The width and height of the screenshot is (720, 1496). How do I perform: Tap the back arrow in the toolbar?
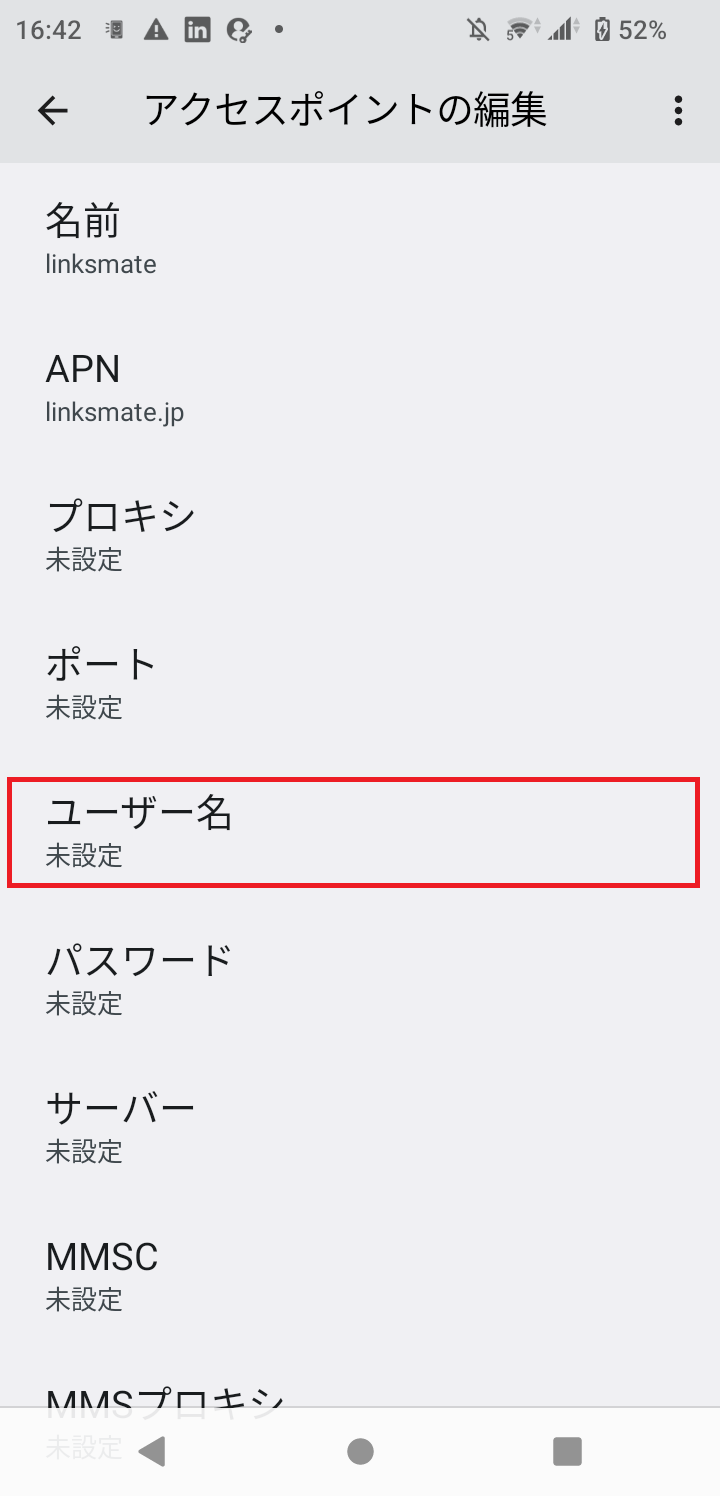[52, 110]
